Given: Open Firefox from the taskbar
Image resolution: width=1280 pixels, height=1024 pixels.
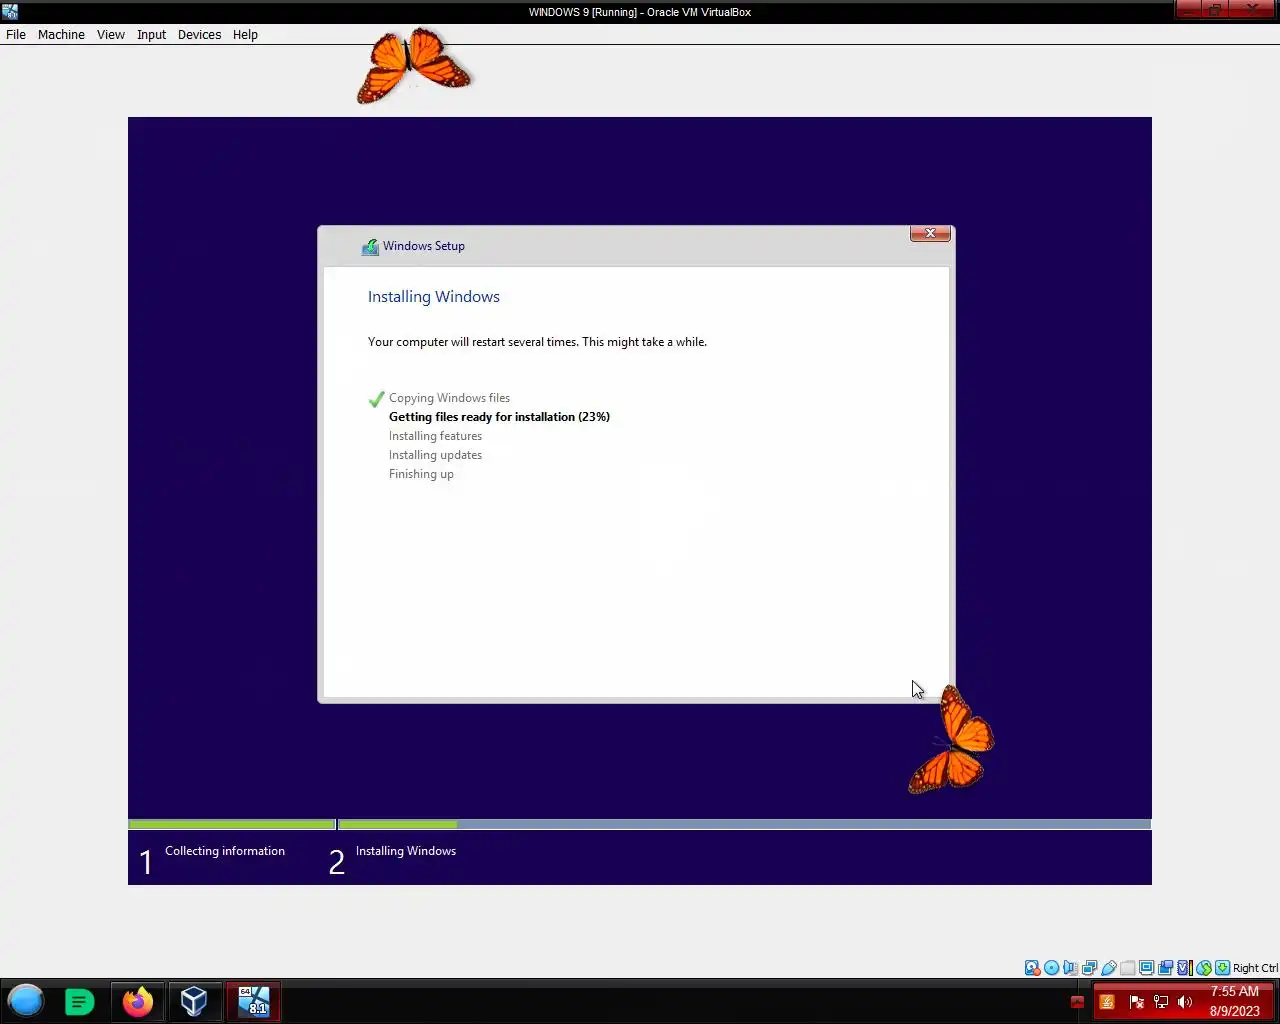Looking at the screenshot, I should (x=138, y=1001).
